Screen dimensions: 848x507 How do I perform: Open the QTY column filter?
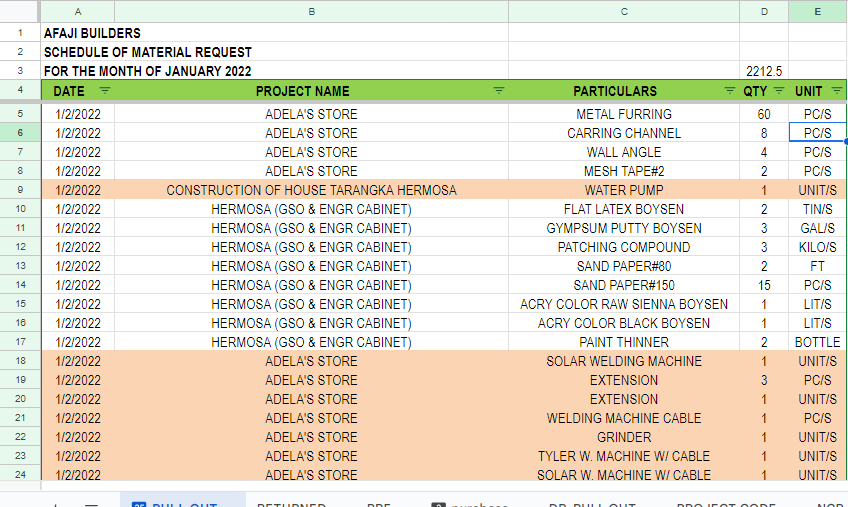pyautogui.click(x=779, y=91)
